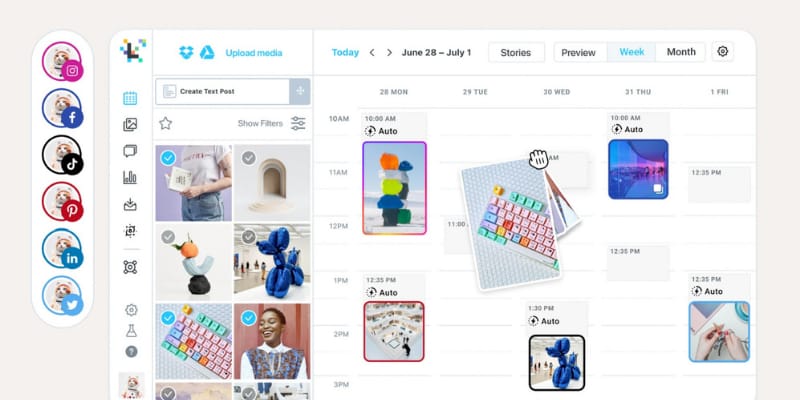Open the media library sidebar icon

tap(130, 124)
